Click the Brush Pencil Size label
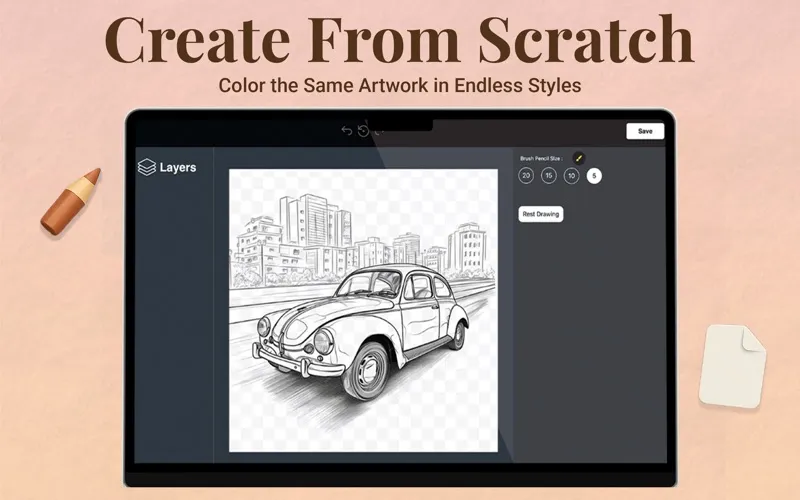Image resolution: width=800 pixels, height=500 pixels. click(x=541, y=159)
